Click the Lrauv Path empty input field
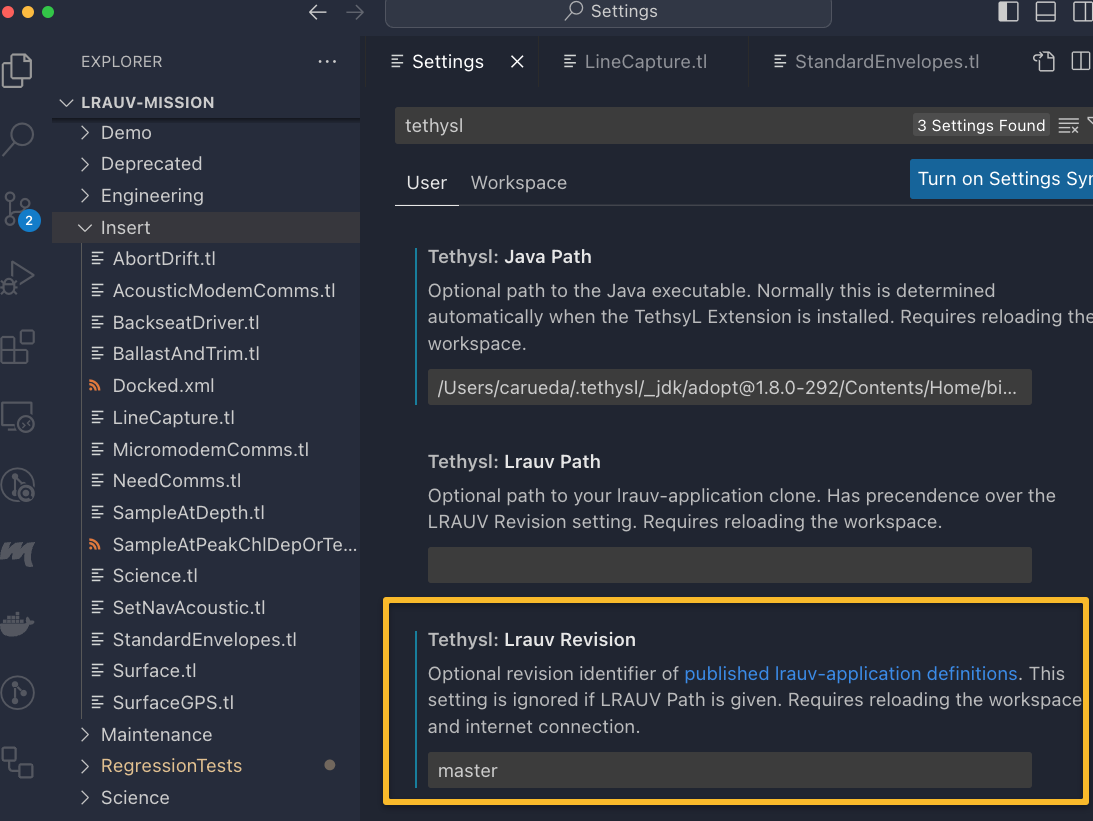 point(729,565)
